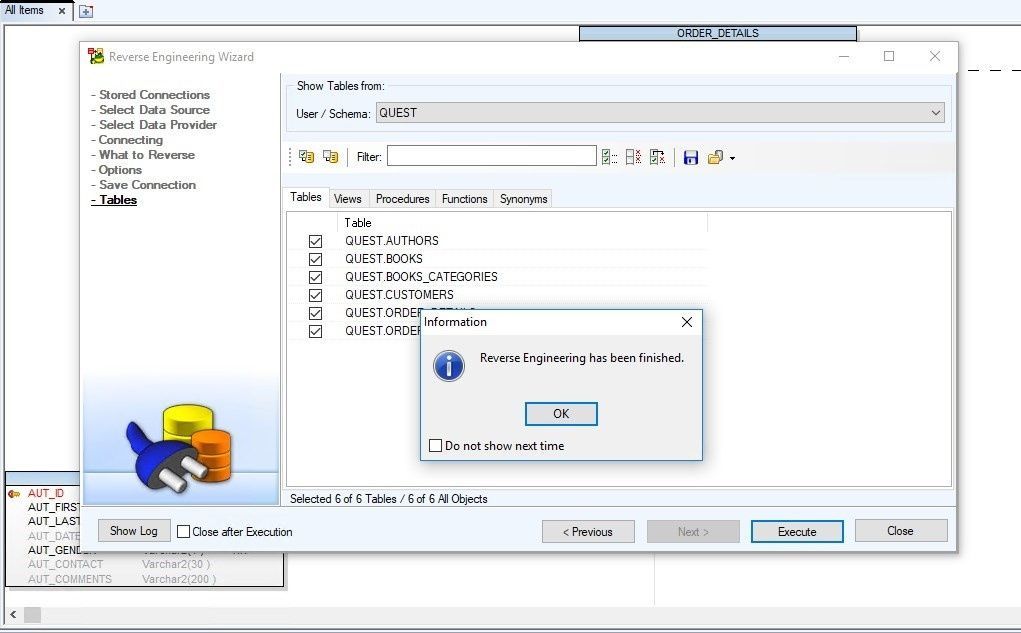This screenshot has width=1021, height=633.
Task: Click the select all tables icon
Action: click(x=609, y=157)
